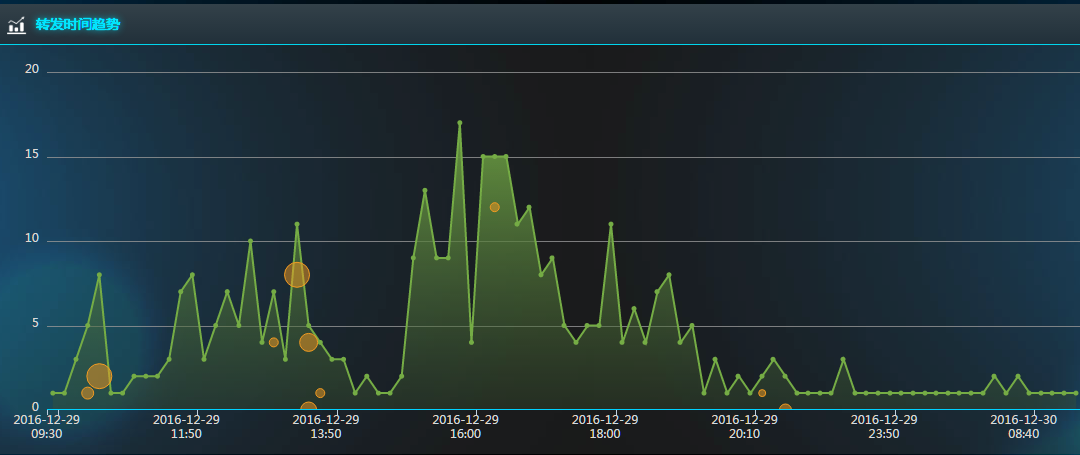Screen dimensions: 1080x455
Task: Select the 2016-12-29 09:30 axis label
Action: [47, 427]
